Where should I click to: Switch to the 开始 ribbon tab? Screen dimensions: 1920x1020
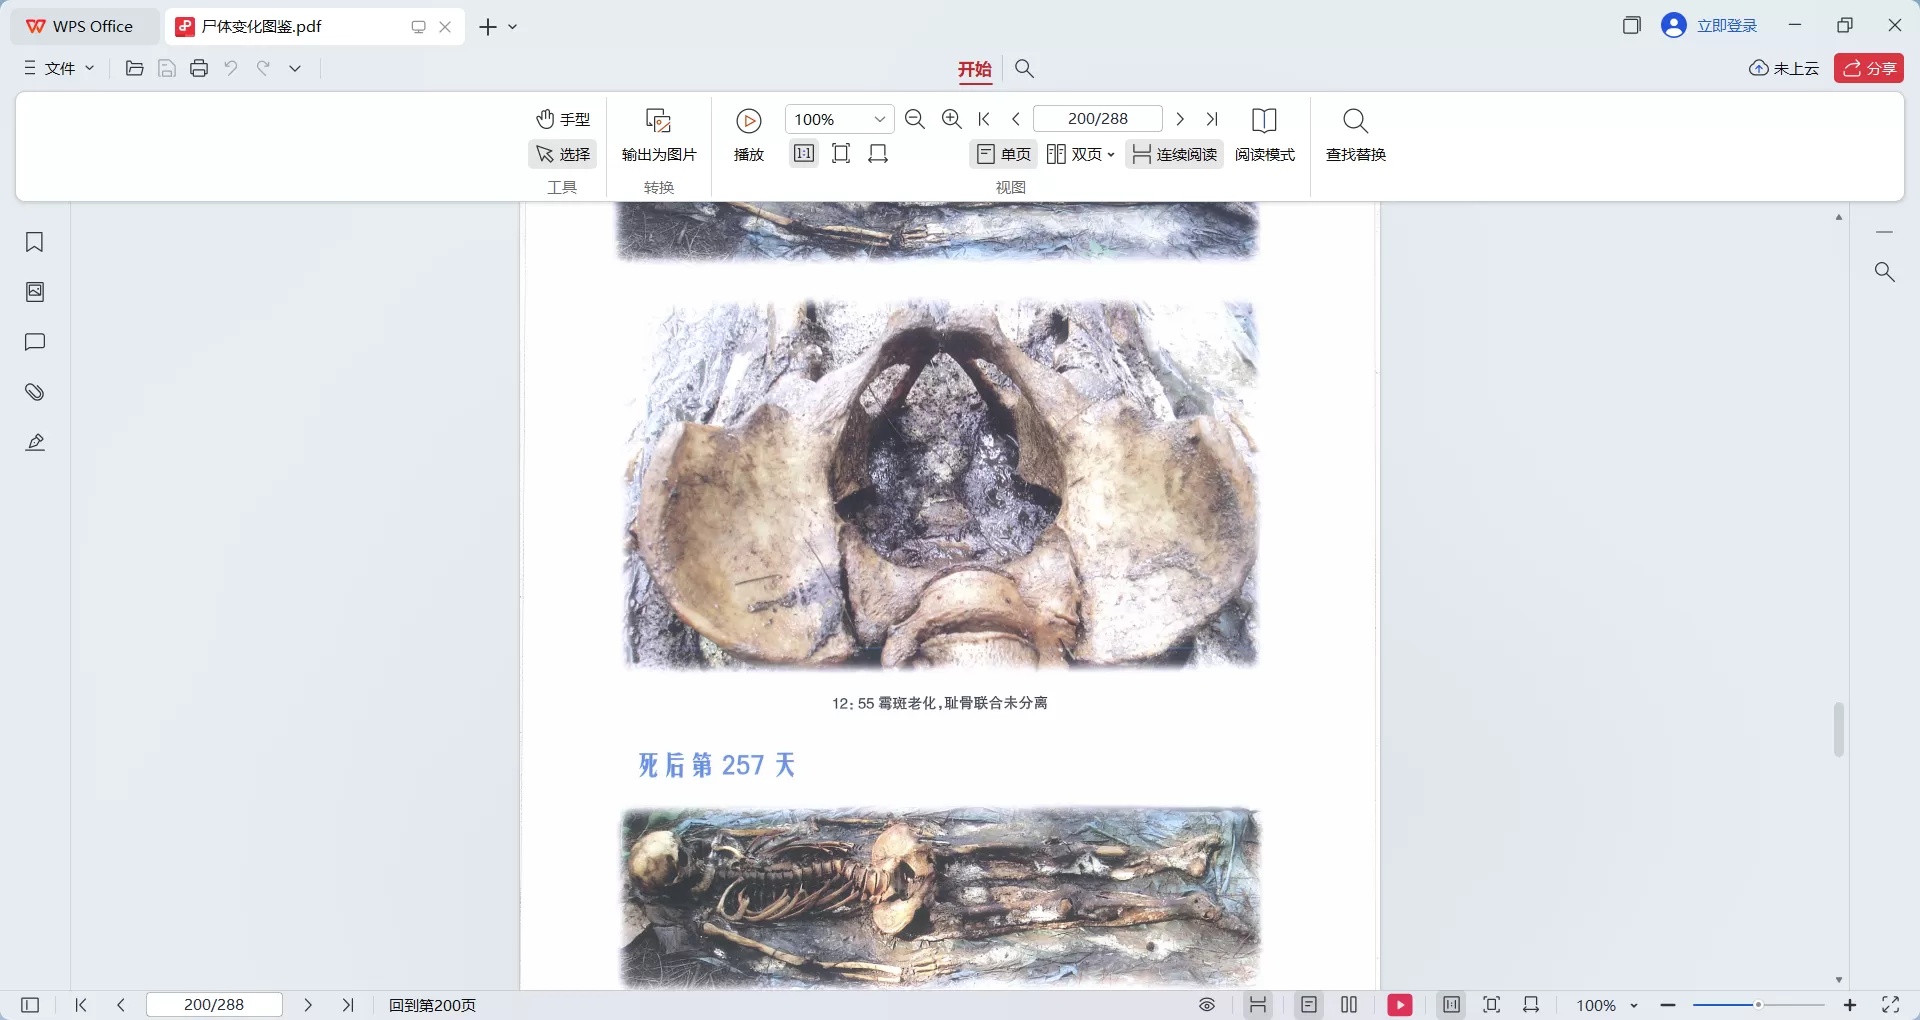click(x=975, y=70)
